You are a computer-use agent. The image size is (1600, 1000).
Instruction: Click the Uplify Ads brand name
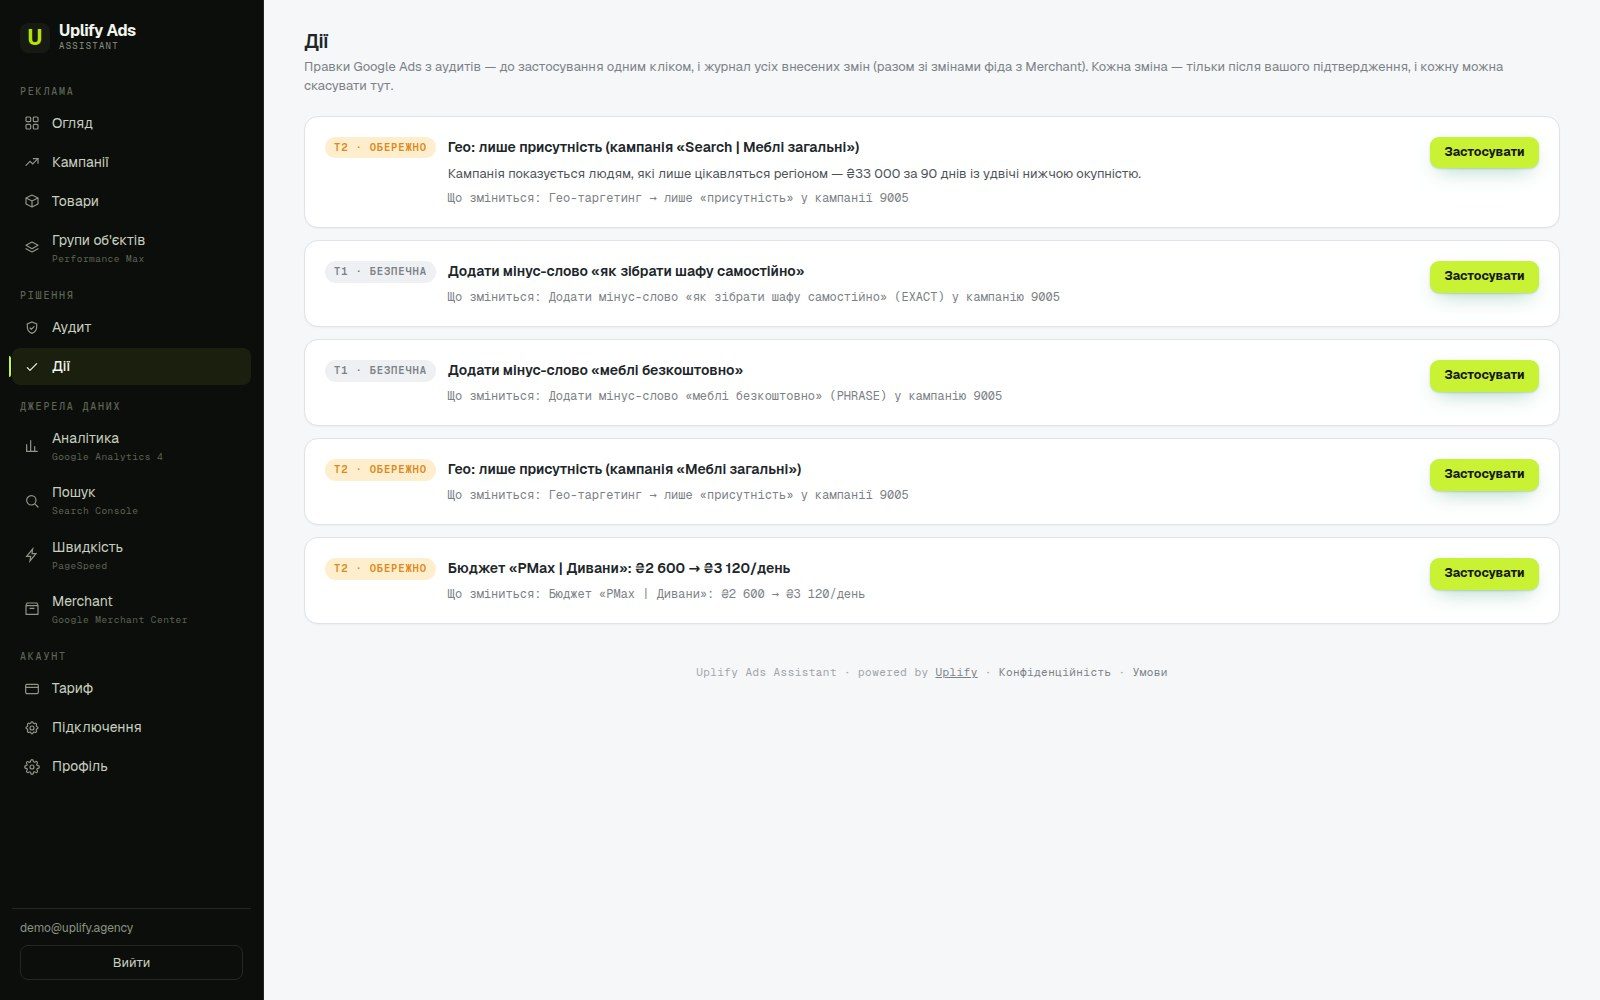tap(97, 30)
